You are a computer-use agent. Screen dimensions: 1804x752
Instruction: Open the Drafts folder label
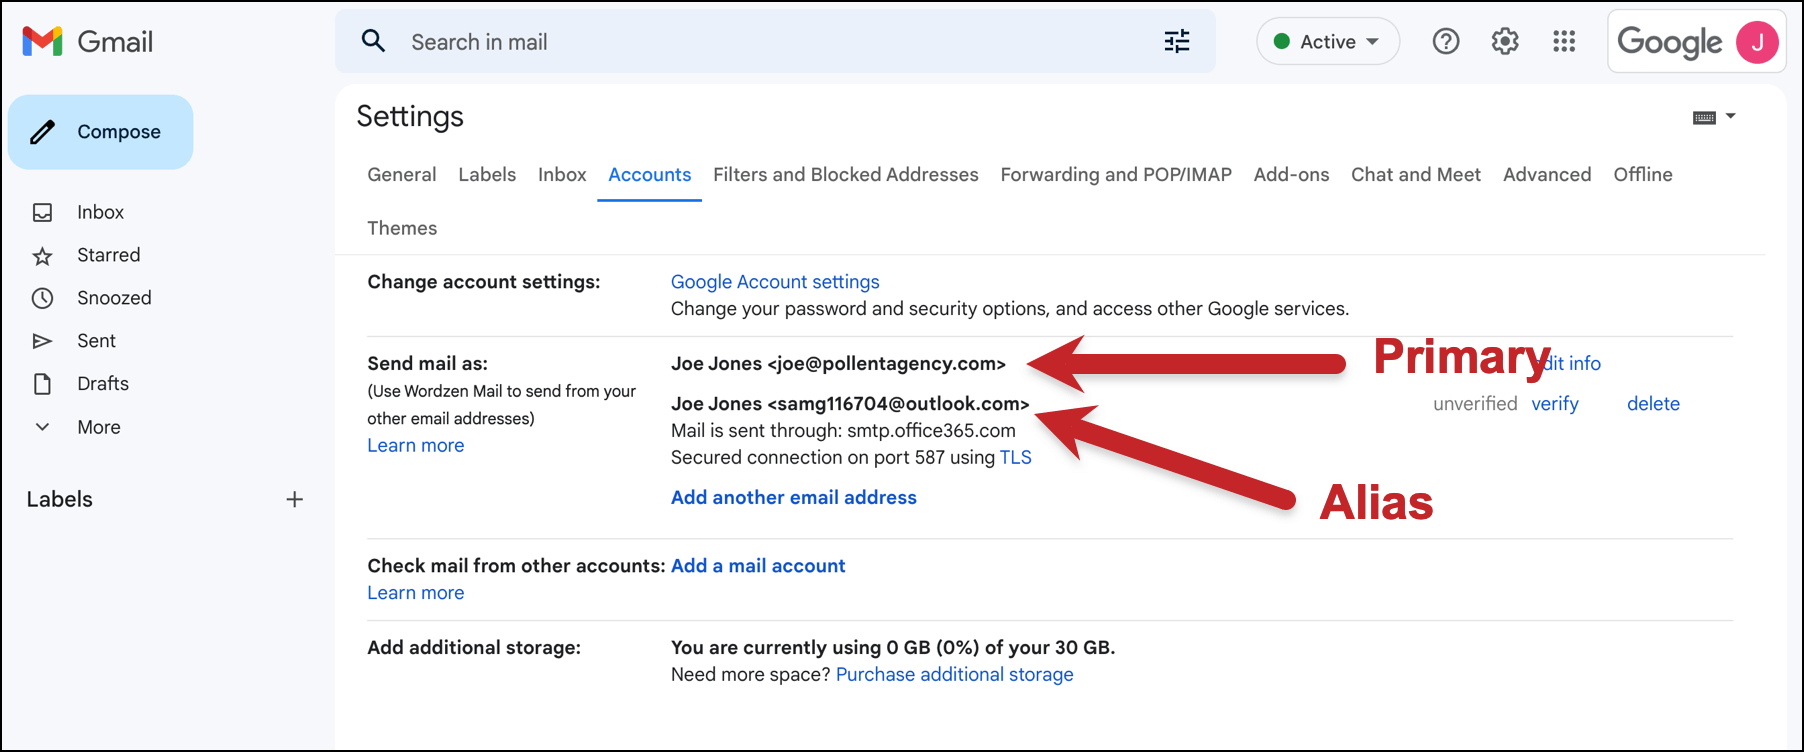click(x=103, y=384)
